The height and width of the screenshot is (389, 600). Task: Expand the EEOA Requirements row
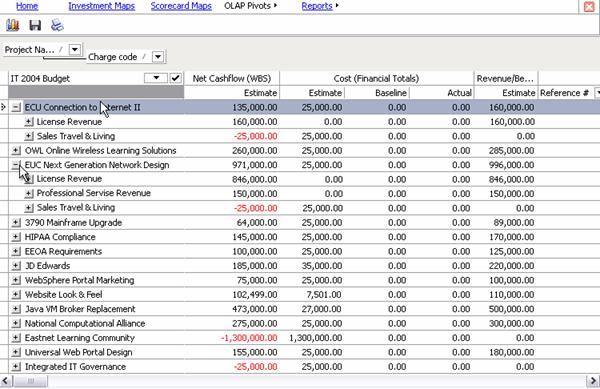coord(16,251)
